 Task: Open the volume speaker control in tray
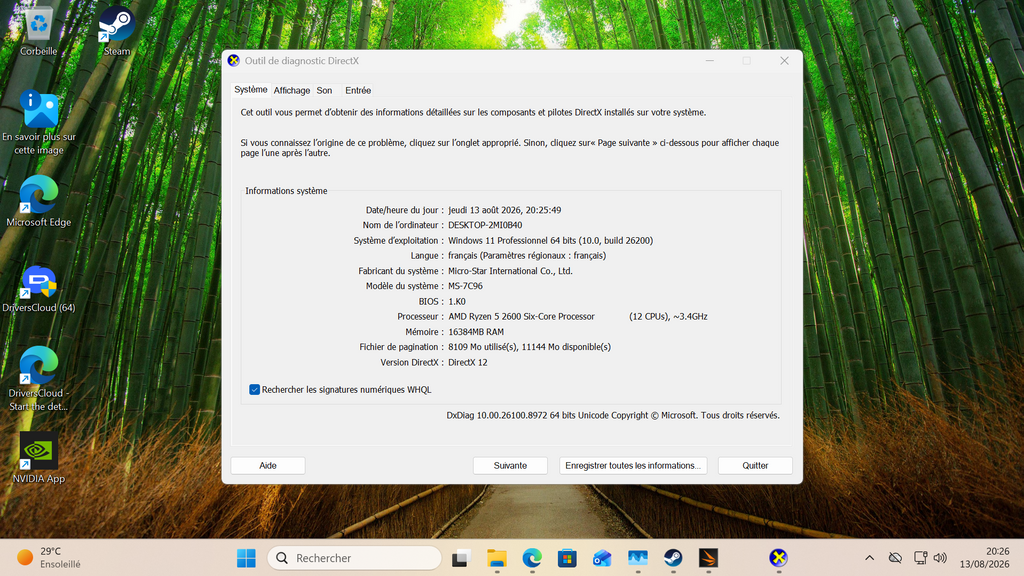tap(940, 558)
